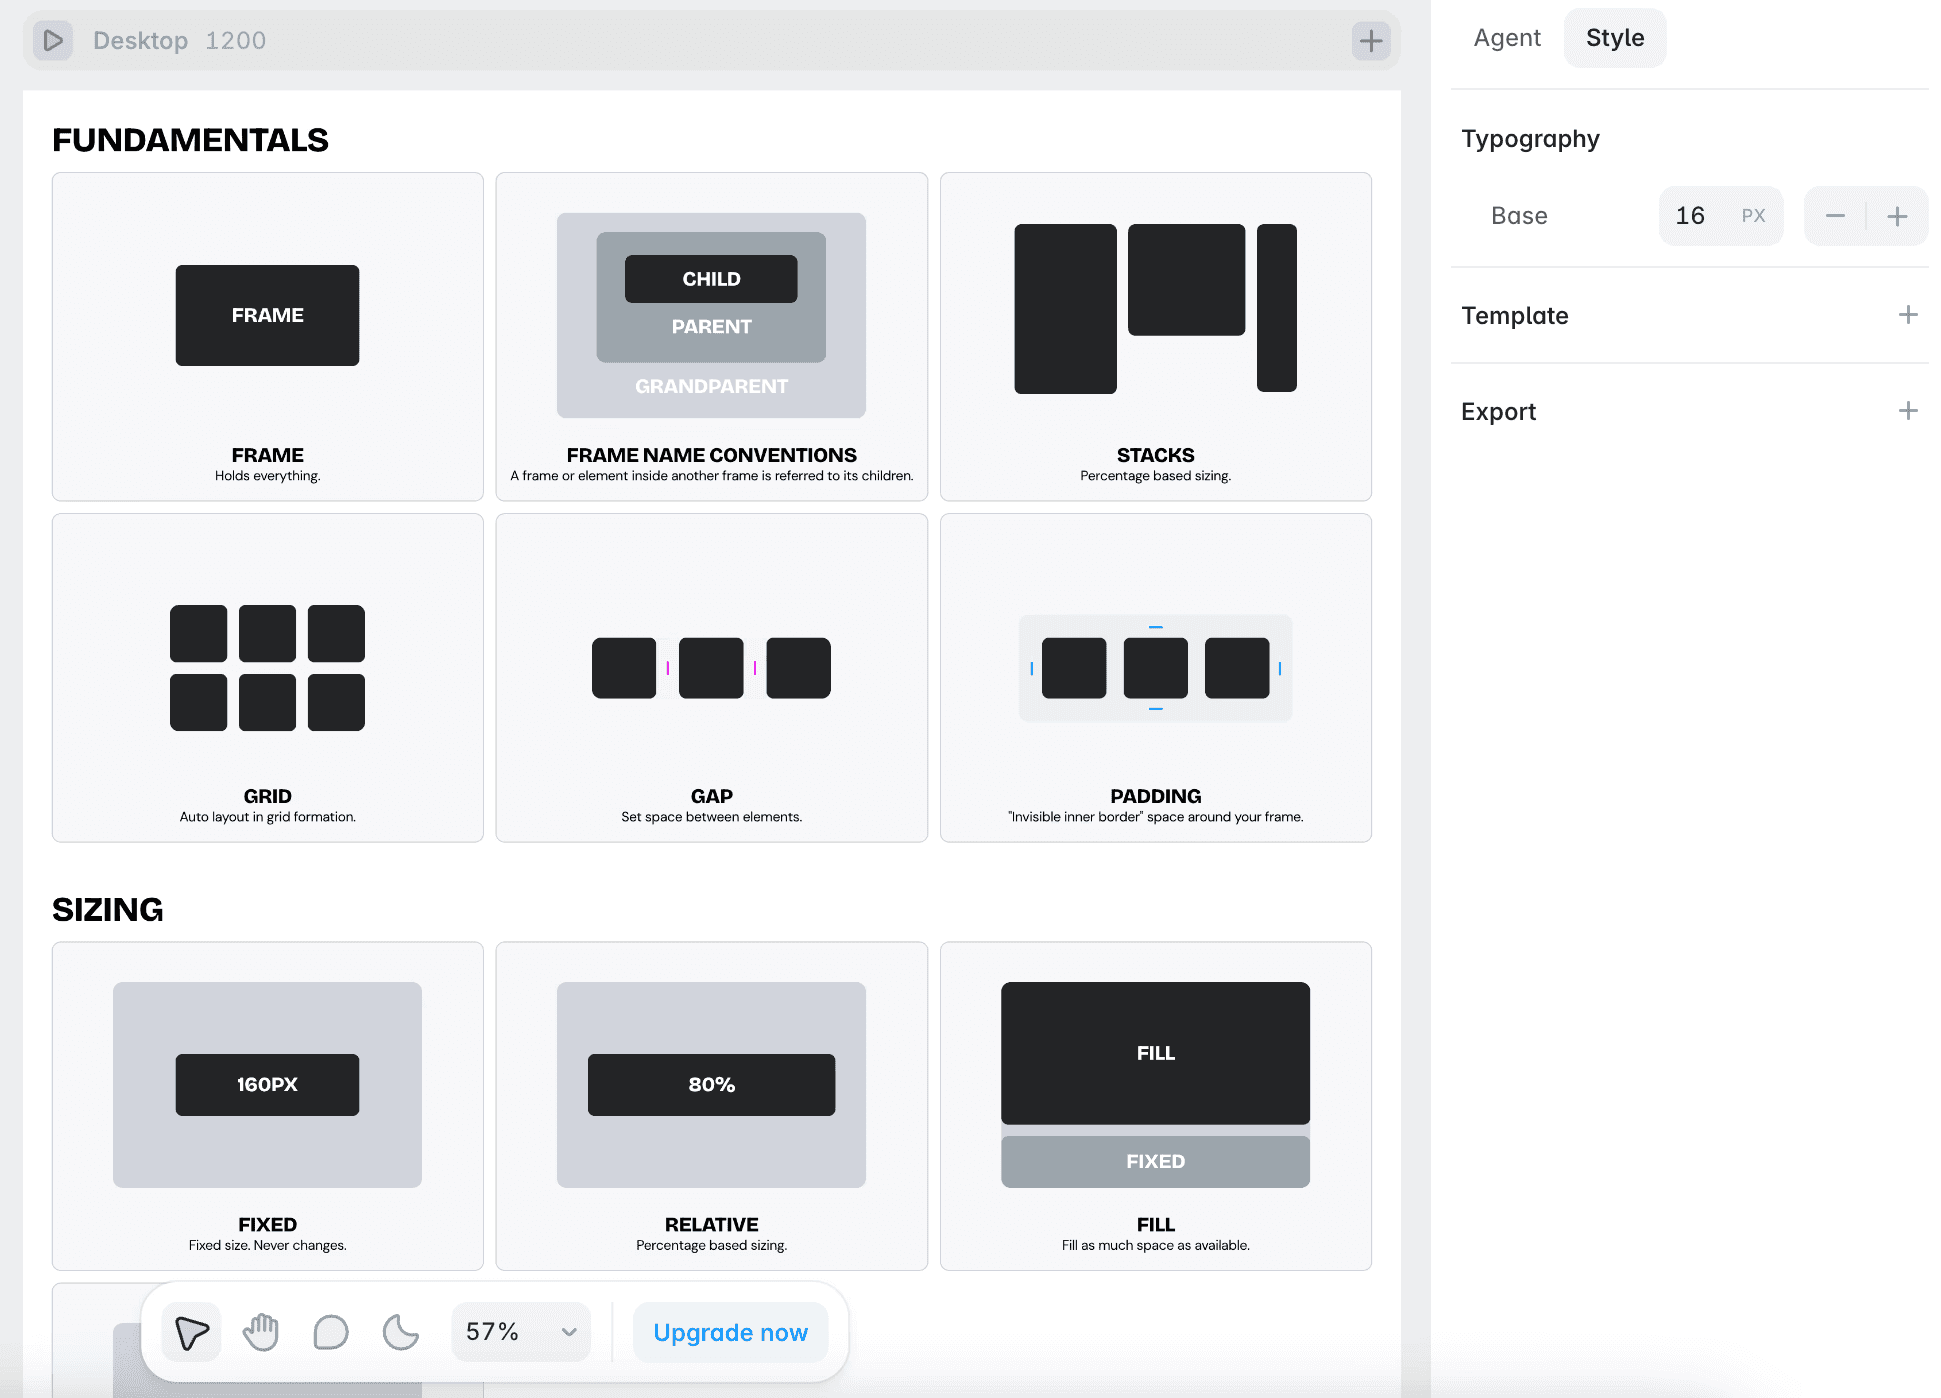Select the GRANDPARENT frame label
1941x1398 pixels.
pyautogui.click(x=711, y=386)
